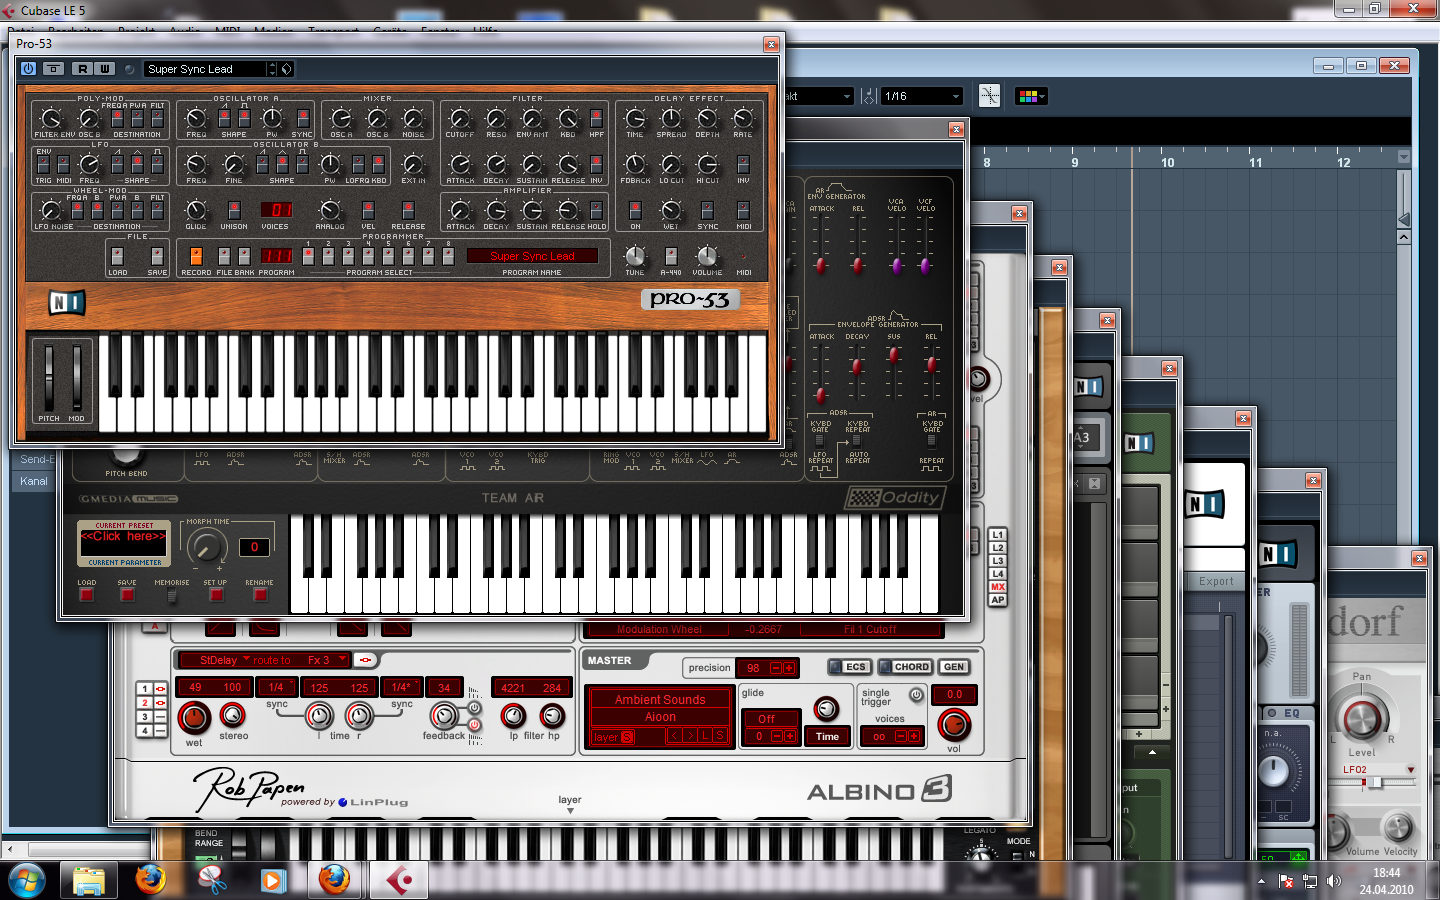
Task: Click Pro-53 BANK button in Programmer
Action: (x=244, y=255)
